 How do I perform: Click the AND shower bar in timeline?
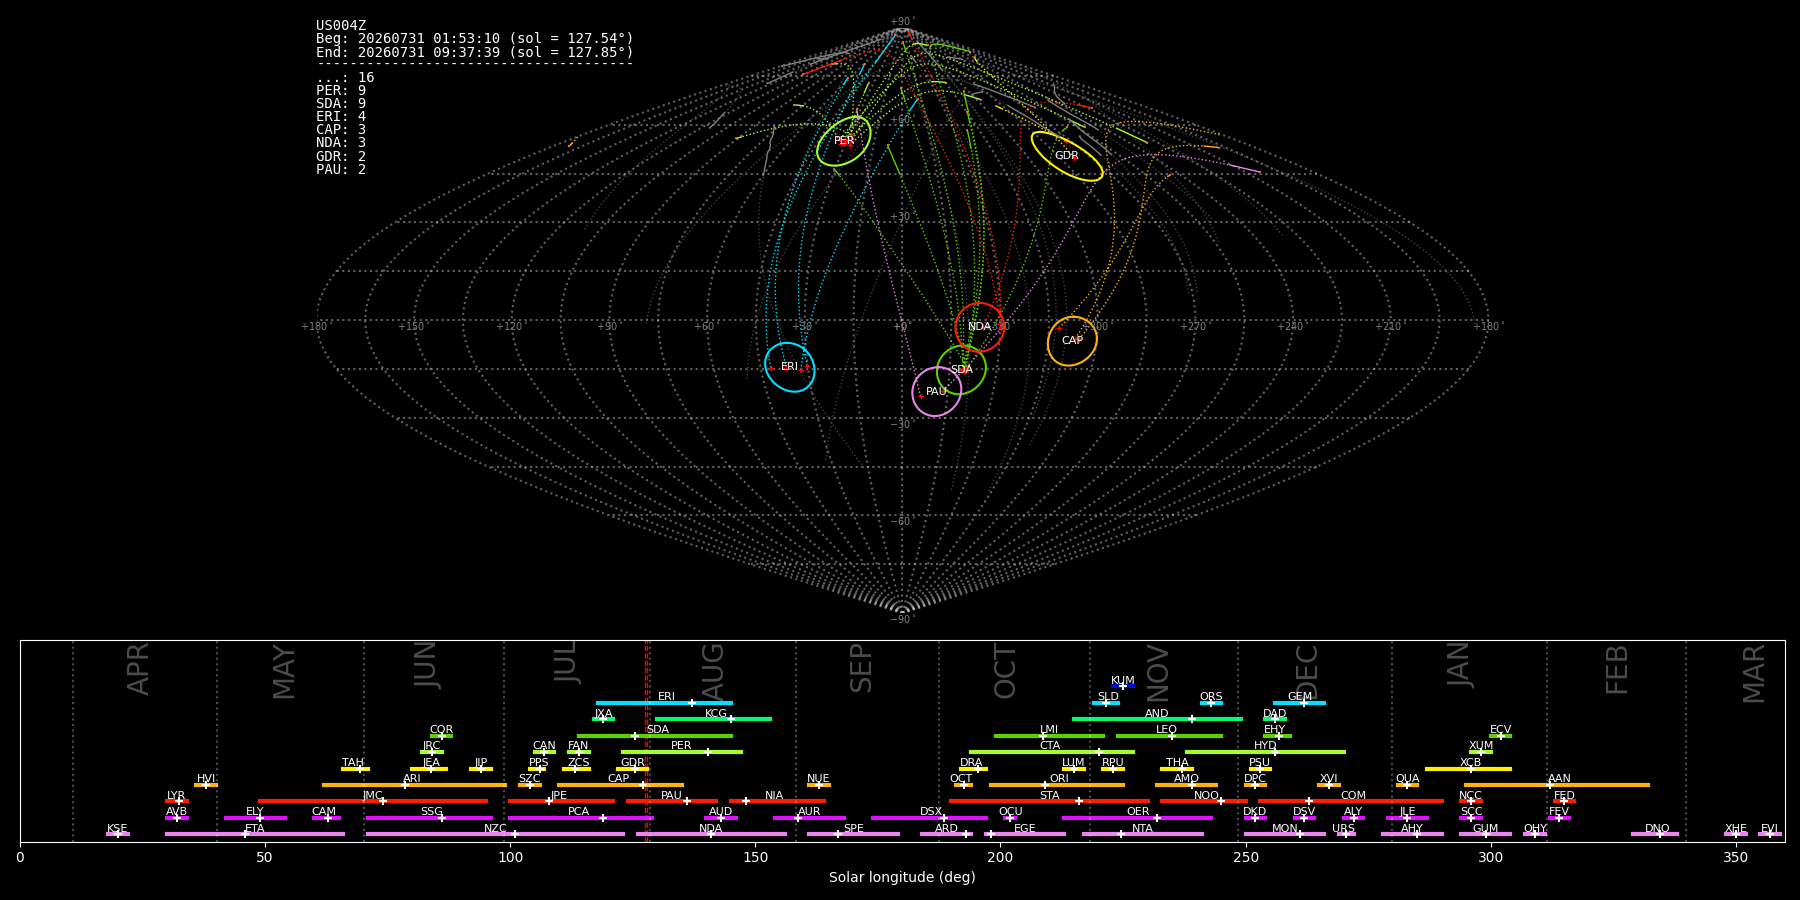click(x=1157, y=719)
